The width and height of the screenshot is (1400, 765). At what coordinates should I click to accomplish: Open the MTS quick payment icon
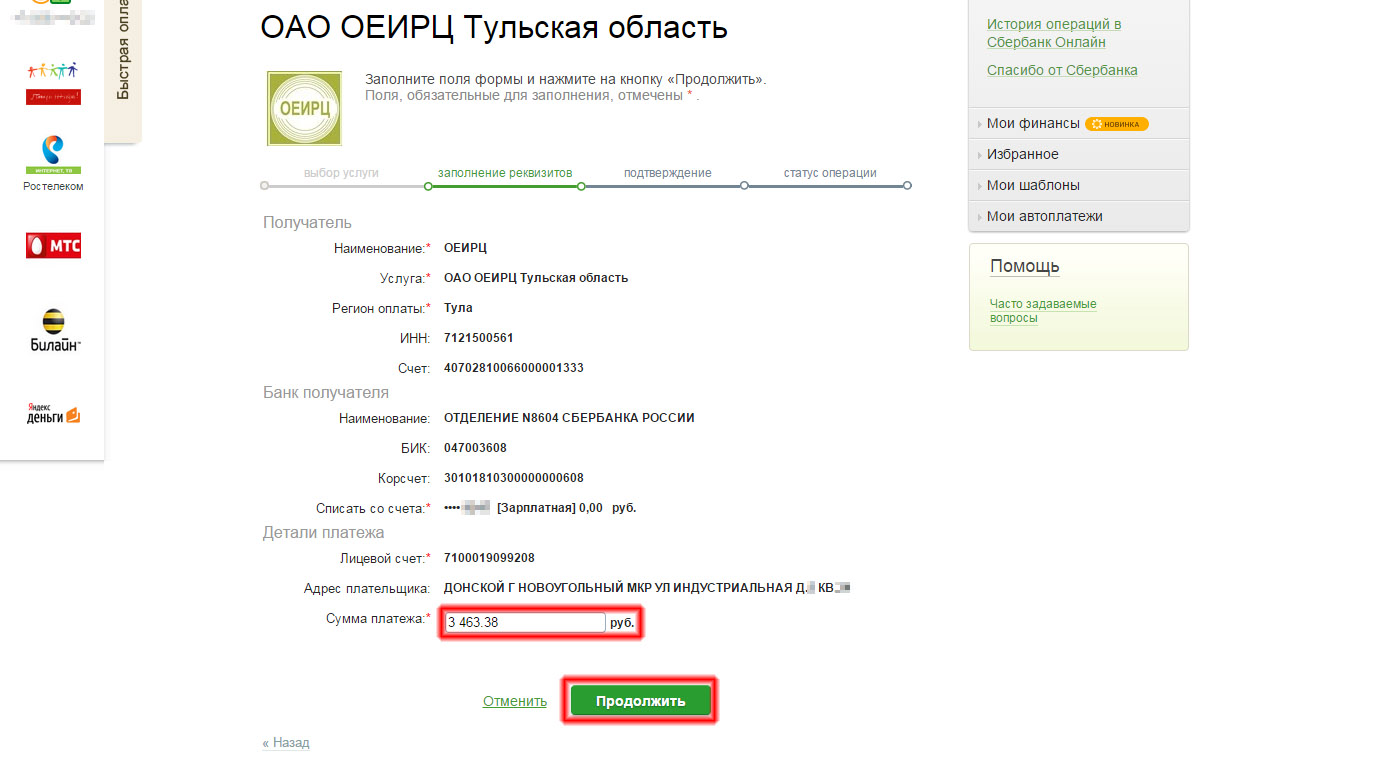coord(54,246)
